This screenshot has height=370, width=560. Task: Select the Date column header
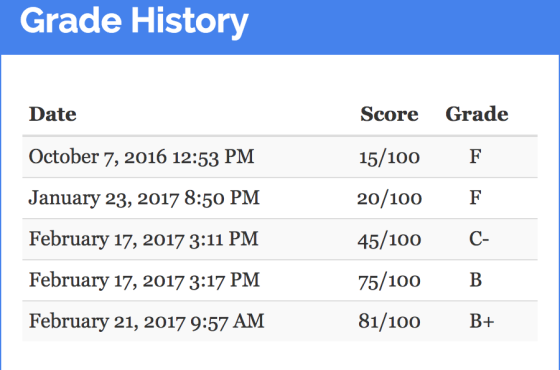tap(52, 114)
